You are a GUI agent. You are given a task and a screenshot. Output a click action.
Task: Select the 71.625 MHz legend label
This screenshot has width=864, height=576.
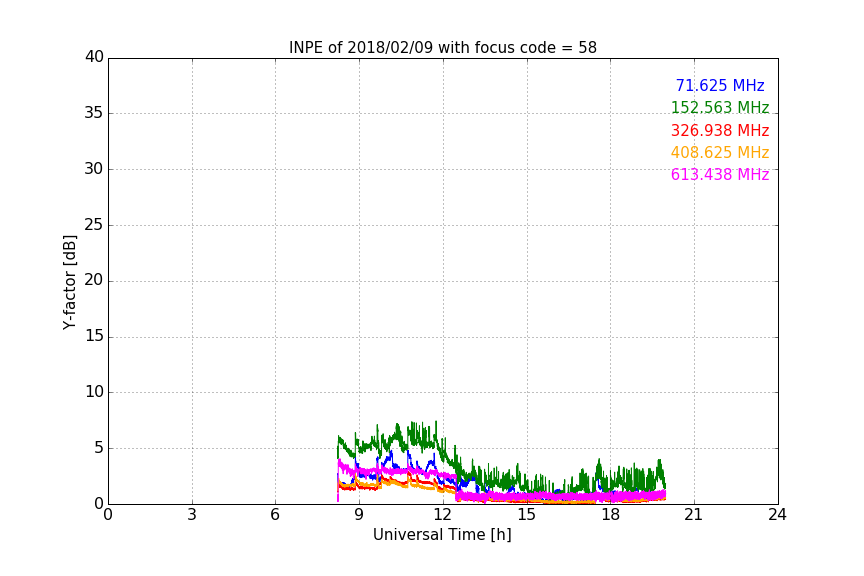pyautogui.click(x=720, y=85)
